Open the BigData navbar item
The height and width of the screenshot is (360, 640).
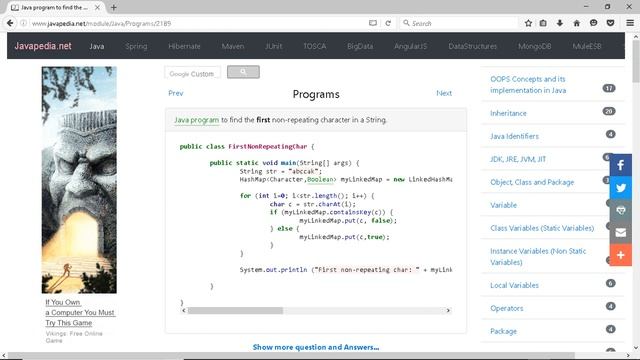[360, 47]
